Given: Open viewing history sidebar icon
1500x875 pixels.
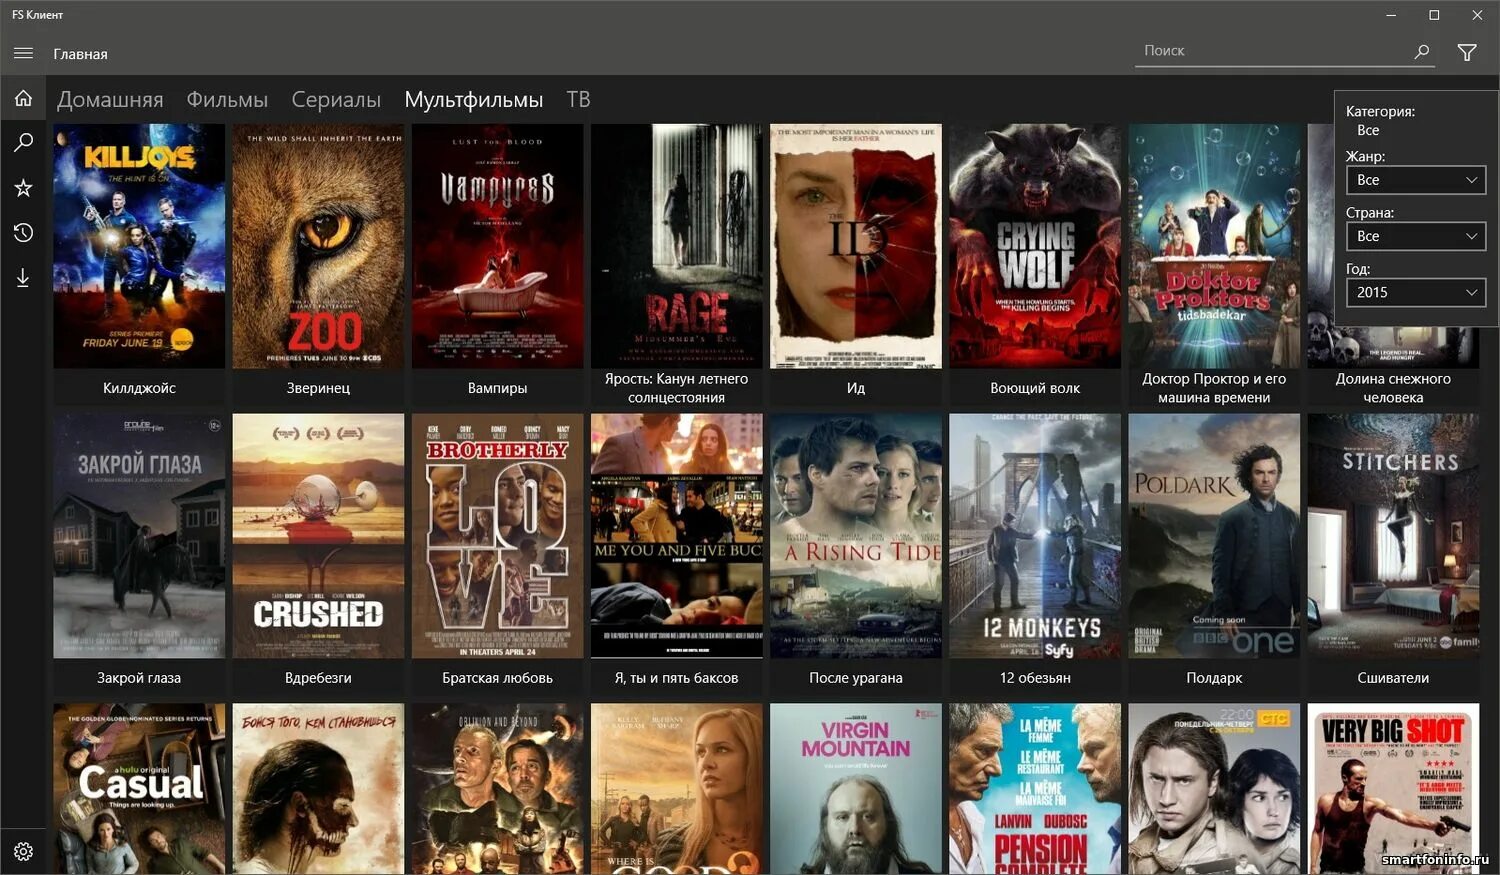Looking at the screenshot, I should coord(23,233).
